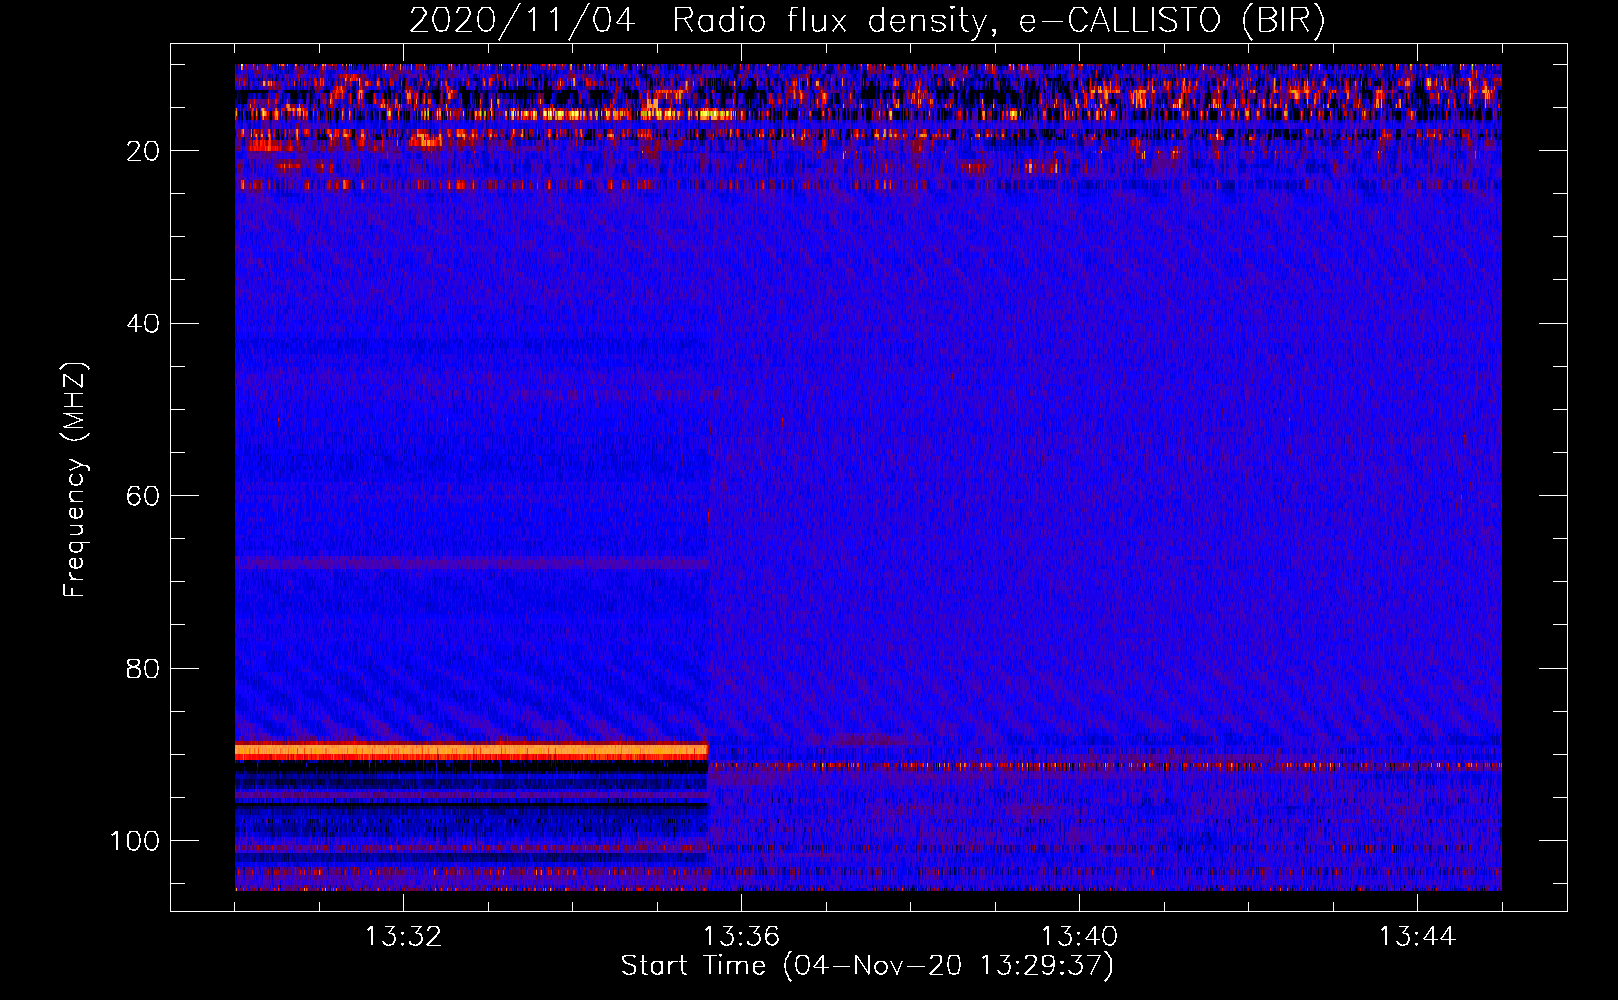Click the 13:36 time tick label
The image size is (1618, 1000).
click(x=741, y=937)
